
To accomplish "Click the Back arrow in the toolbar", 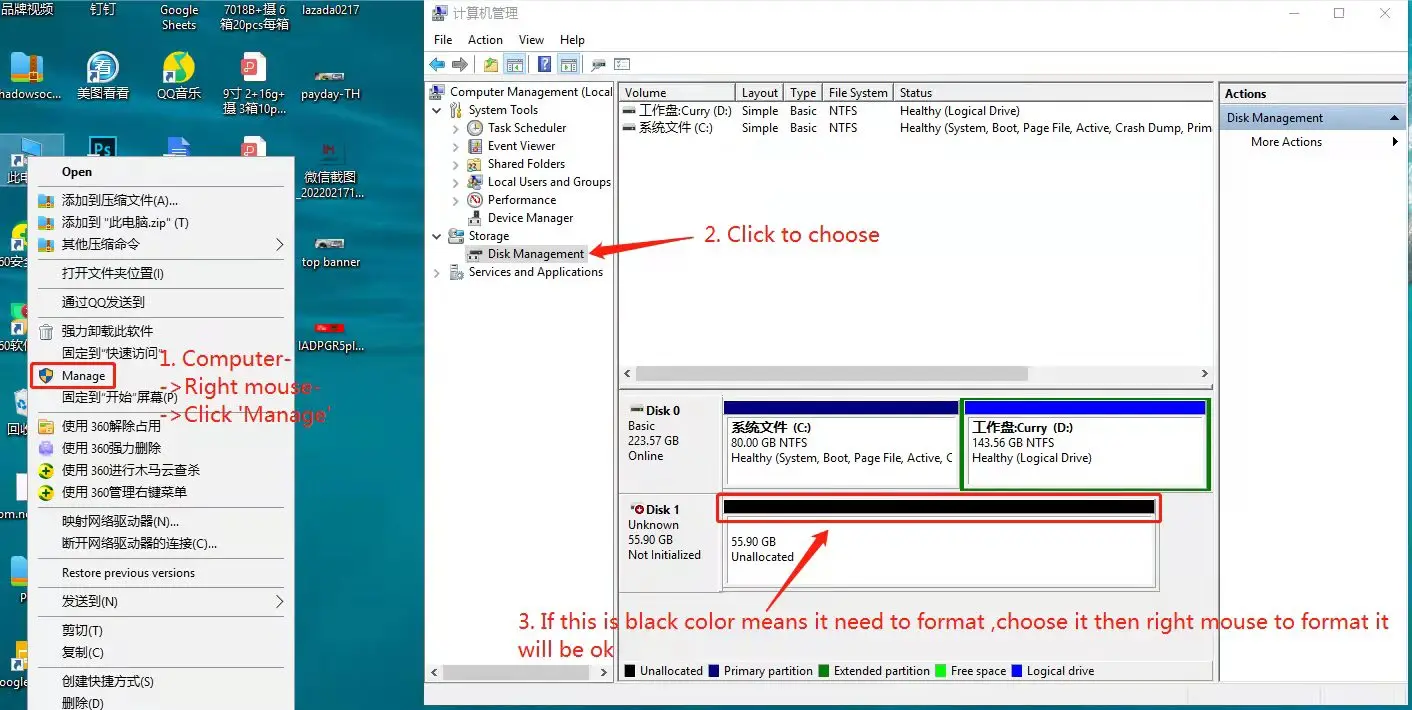I will 437,65.
